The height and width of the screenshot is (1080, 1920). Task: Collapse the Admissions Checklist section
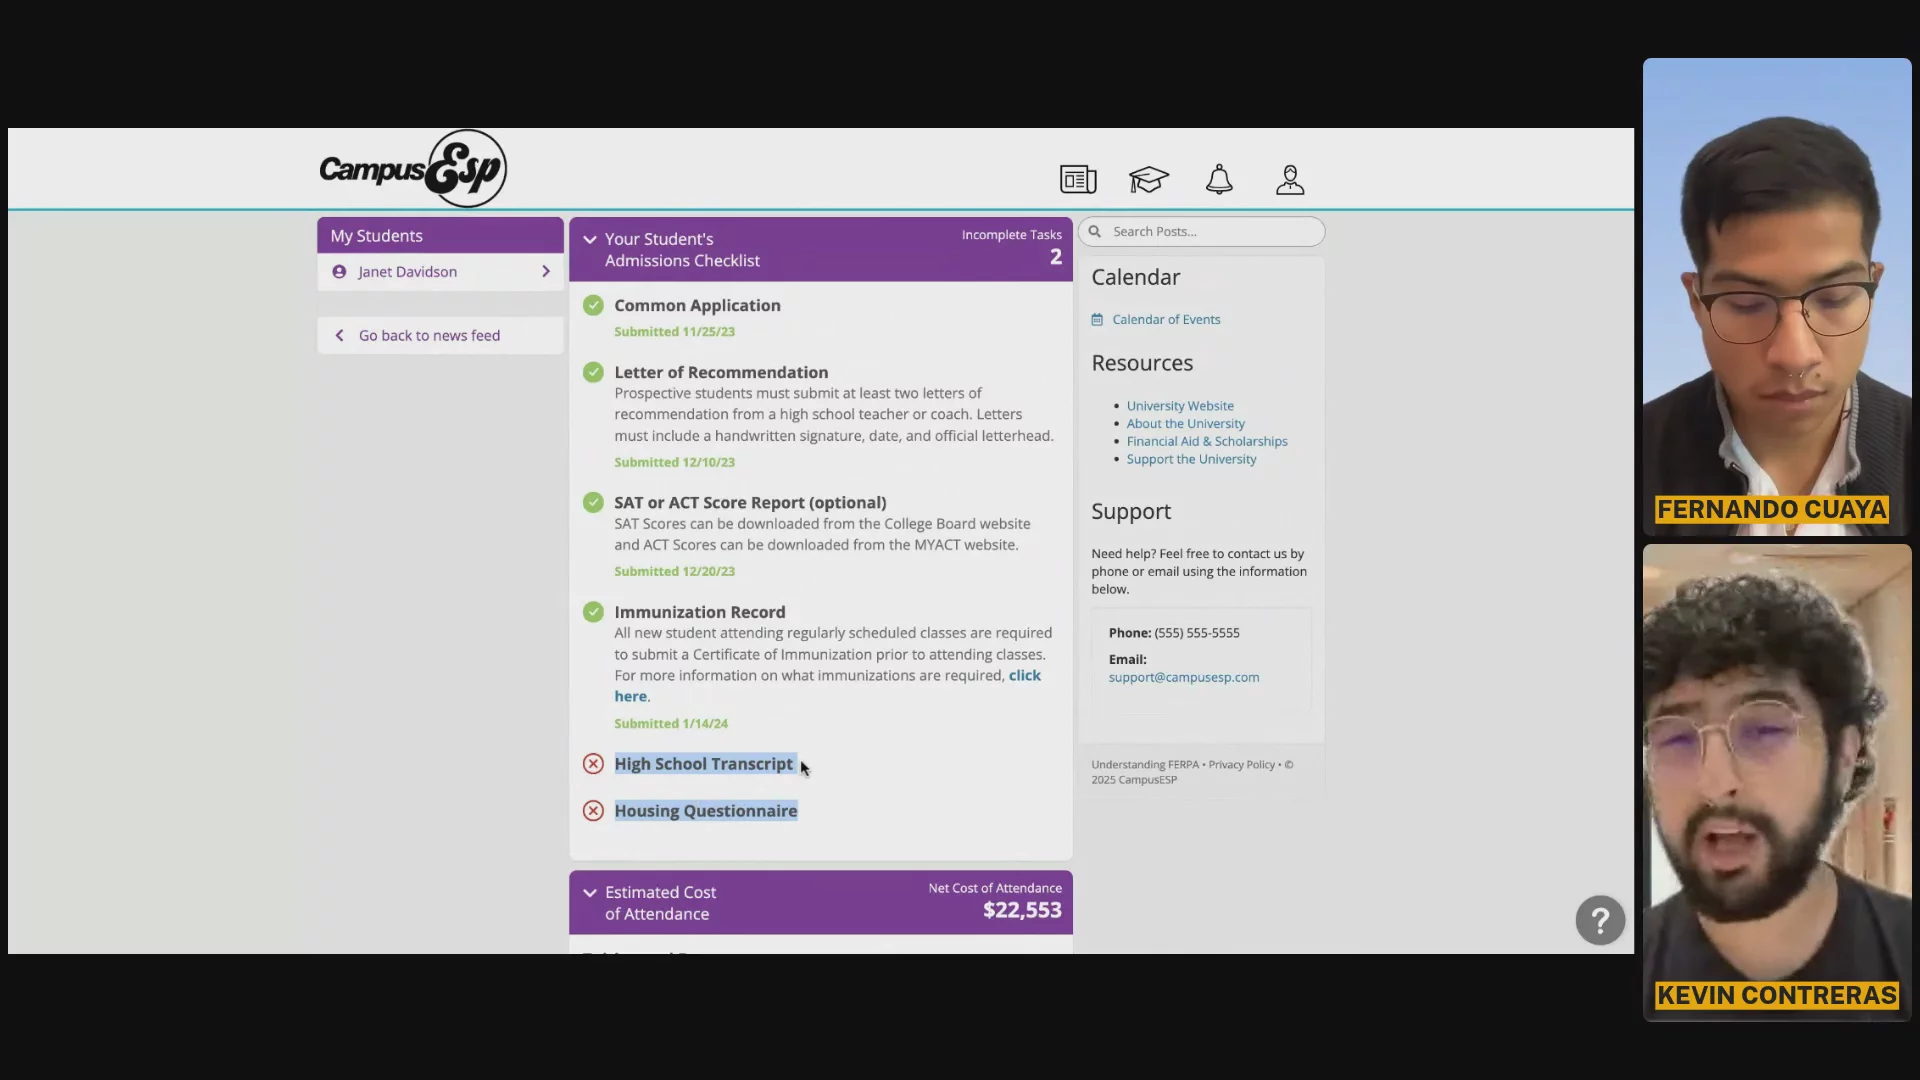[590, 240]
